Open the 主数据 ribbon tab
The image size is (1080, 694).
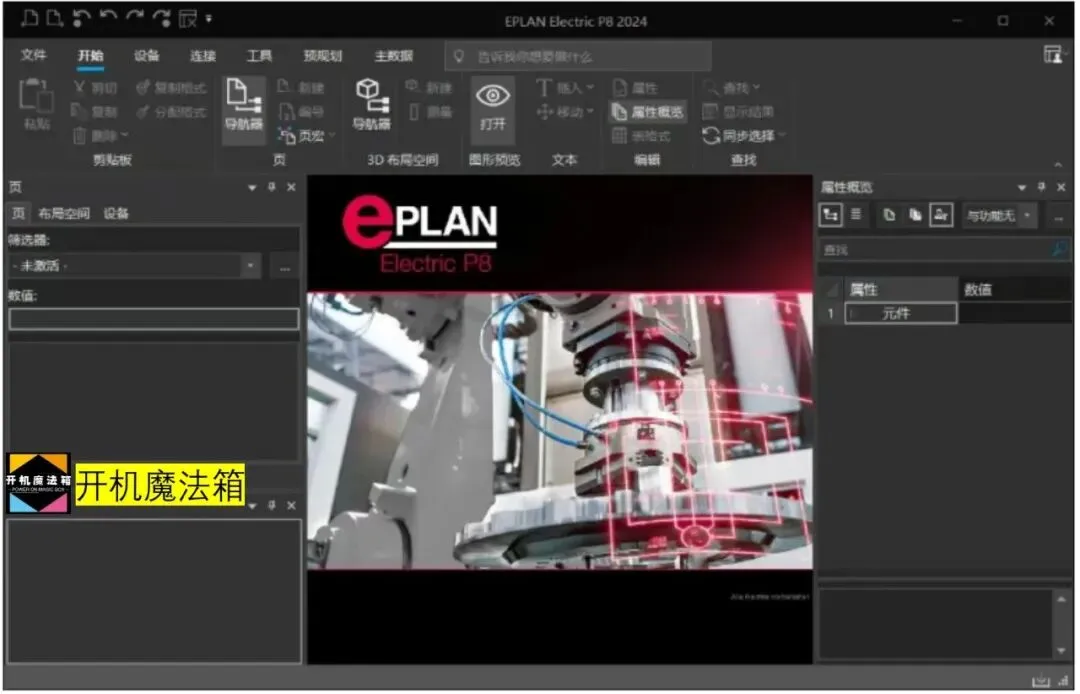[x=394, y=56]
